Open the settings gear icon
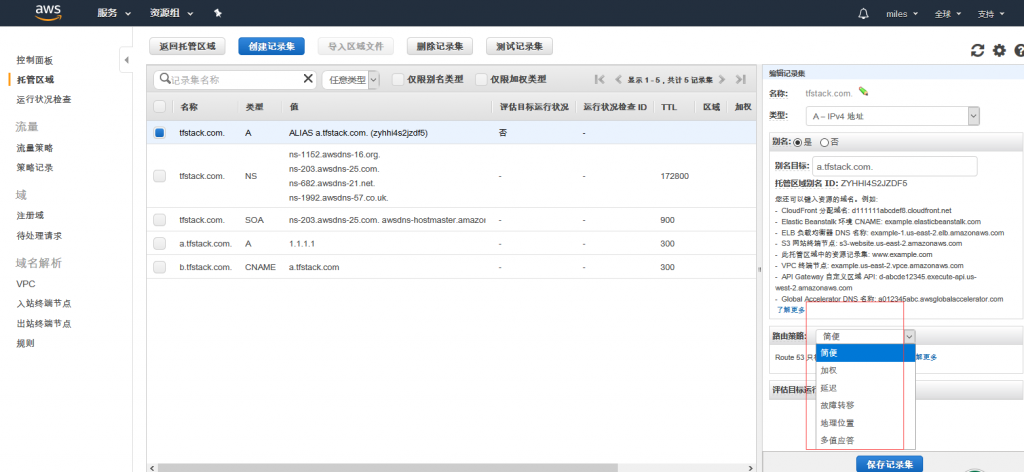This screenshot has height=472, width=1024. pos(999,50)
